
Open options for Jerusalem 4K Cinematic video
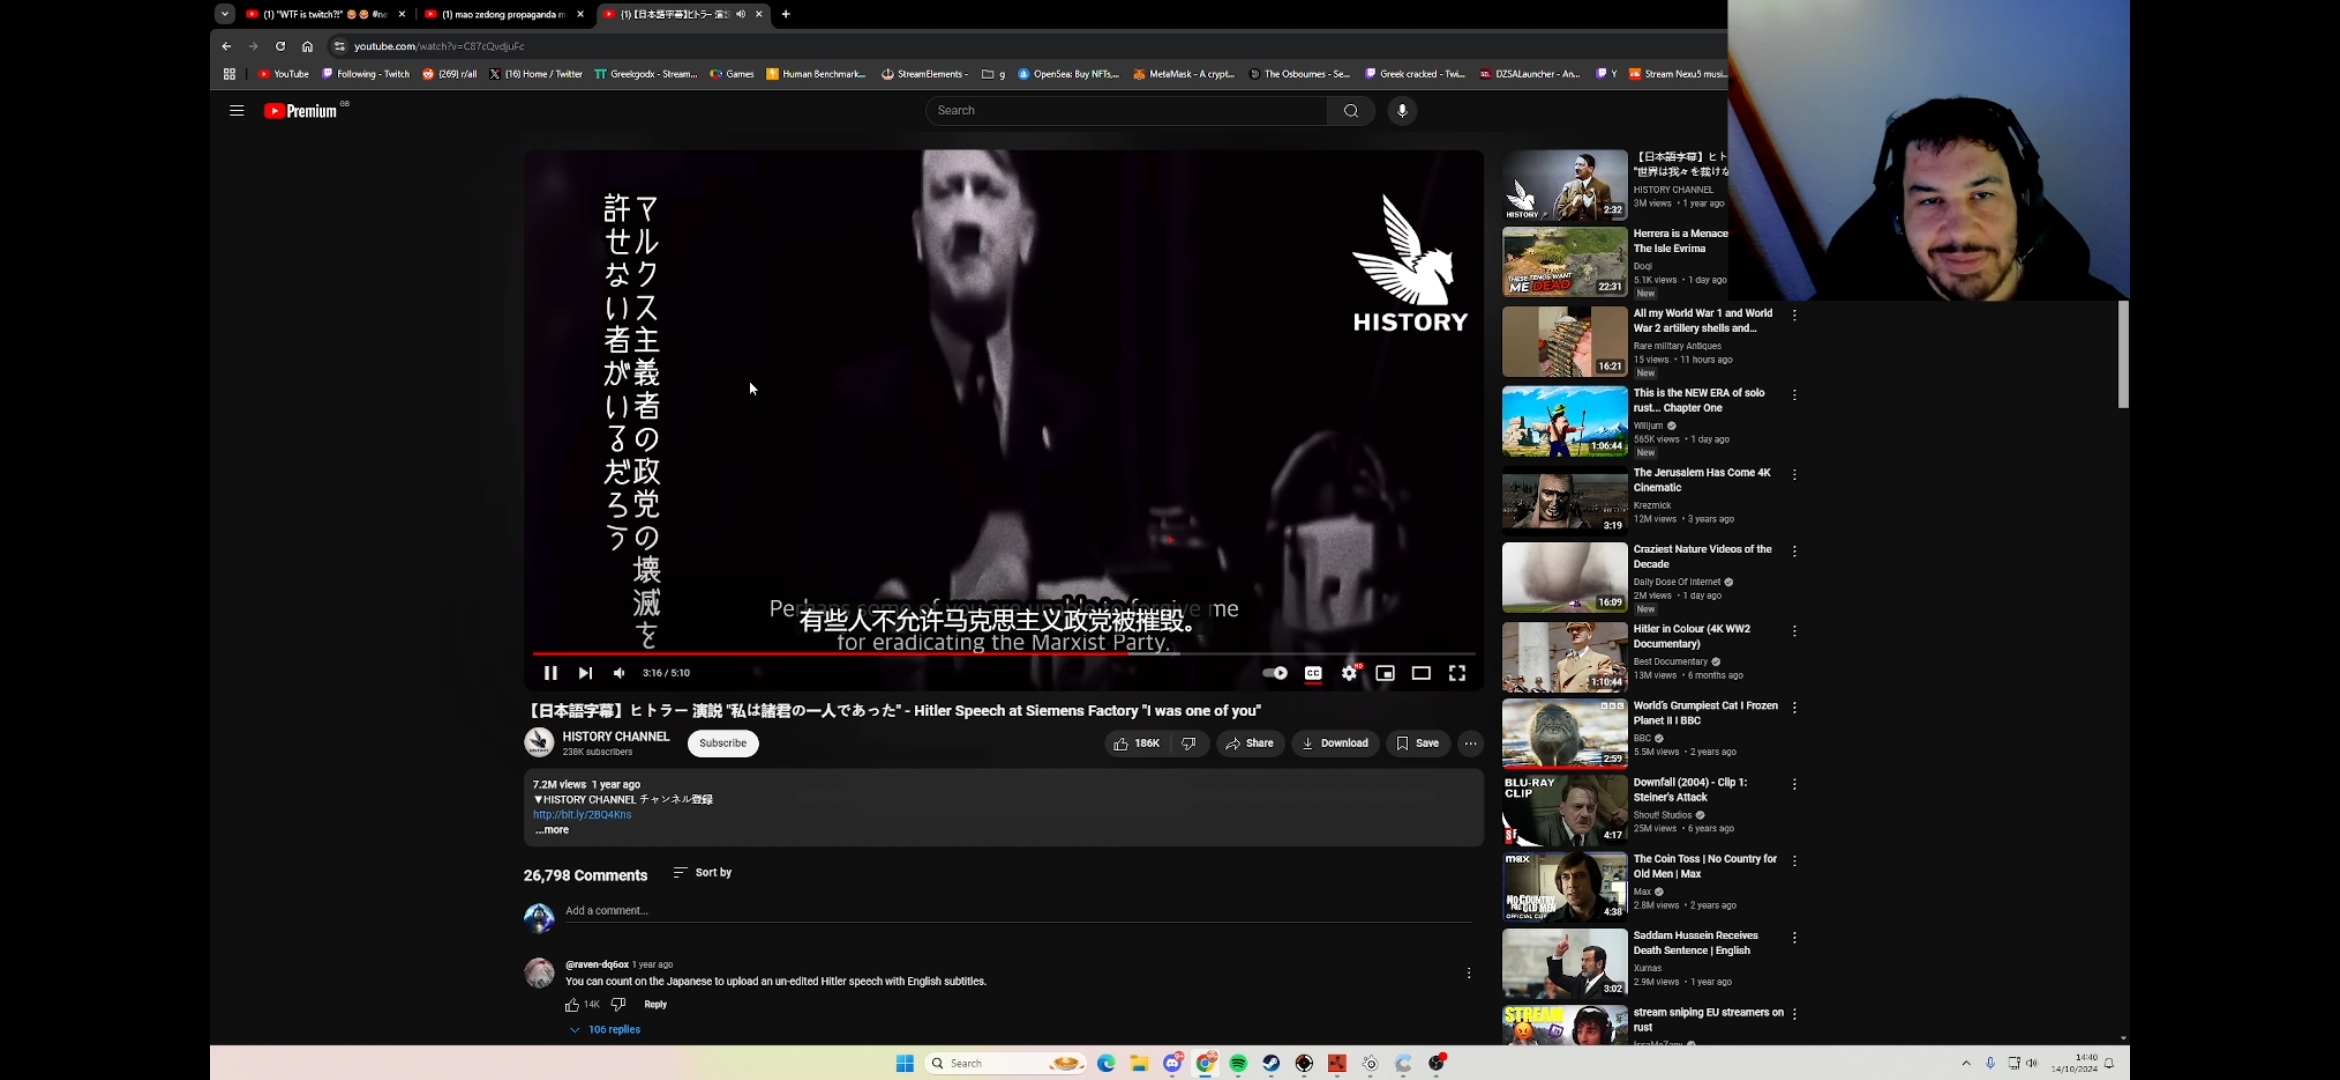(x=1794, y=475)
